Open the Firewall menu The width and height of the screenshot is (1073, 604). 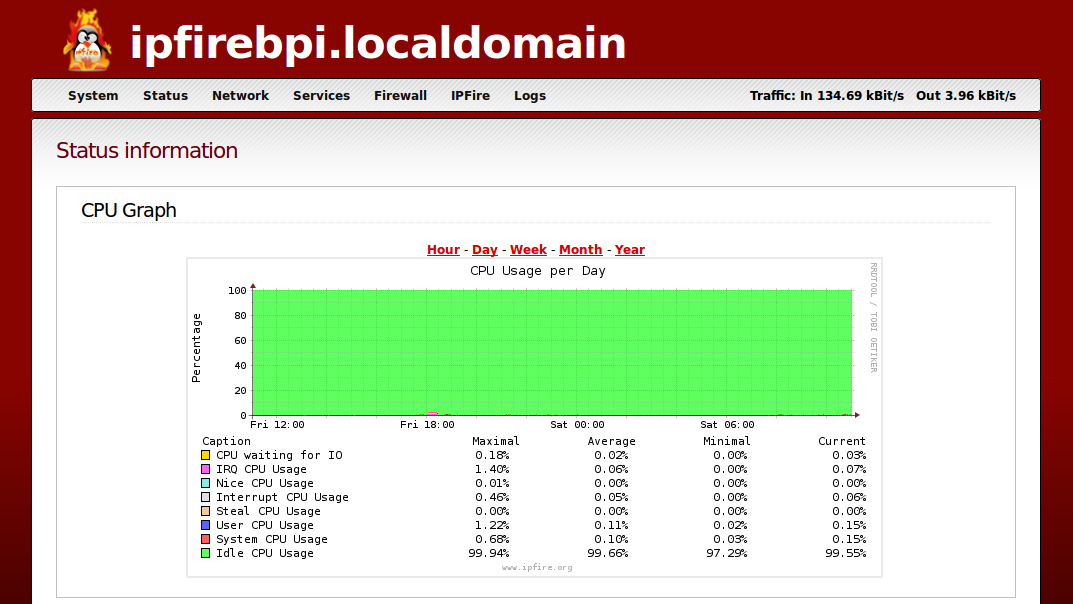pyautogui.click(x=400, y=96)
